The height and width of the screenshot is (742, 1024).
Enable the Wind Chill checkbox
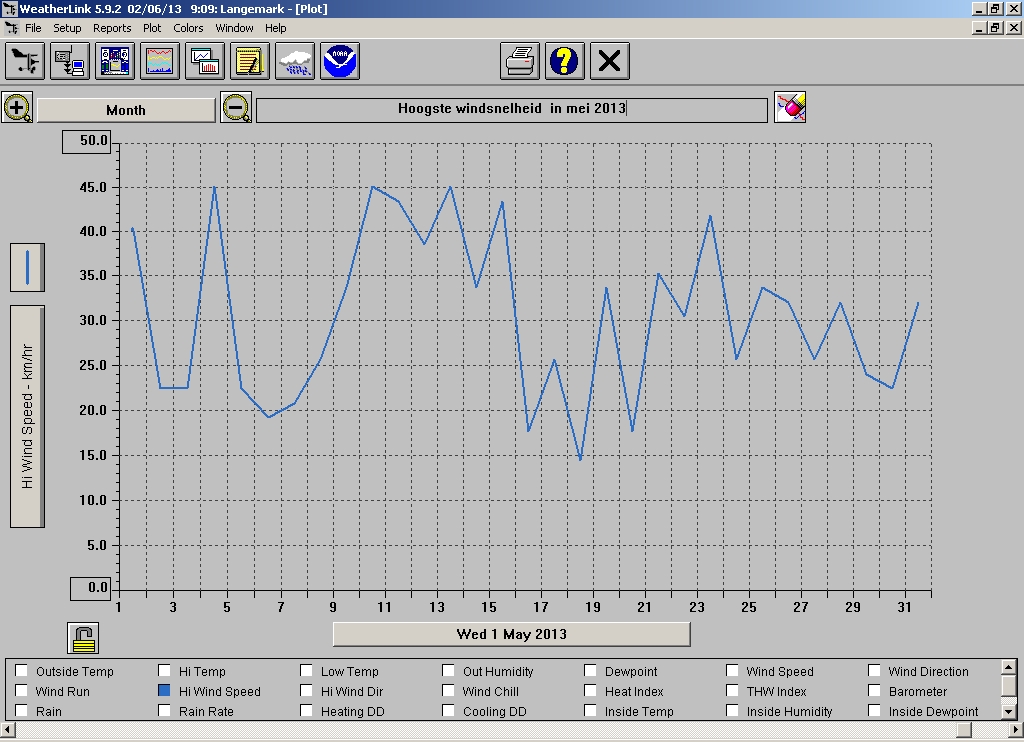449,690
